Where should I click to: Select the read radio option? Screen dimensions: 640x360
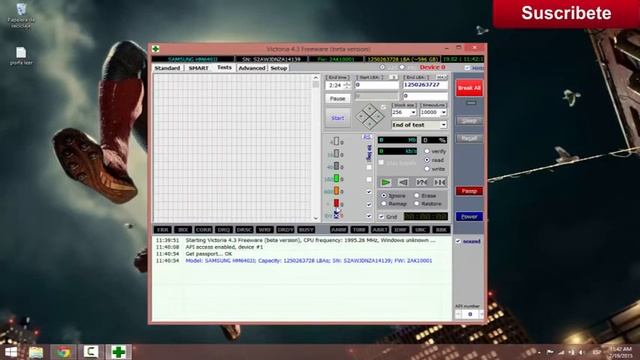coord(427,160)
